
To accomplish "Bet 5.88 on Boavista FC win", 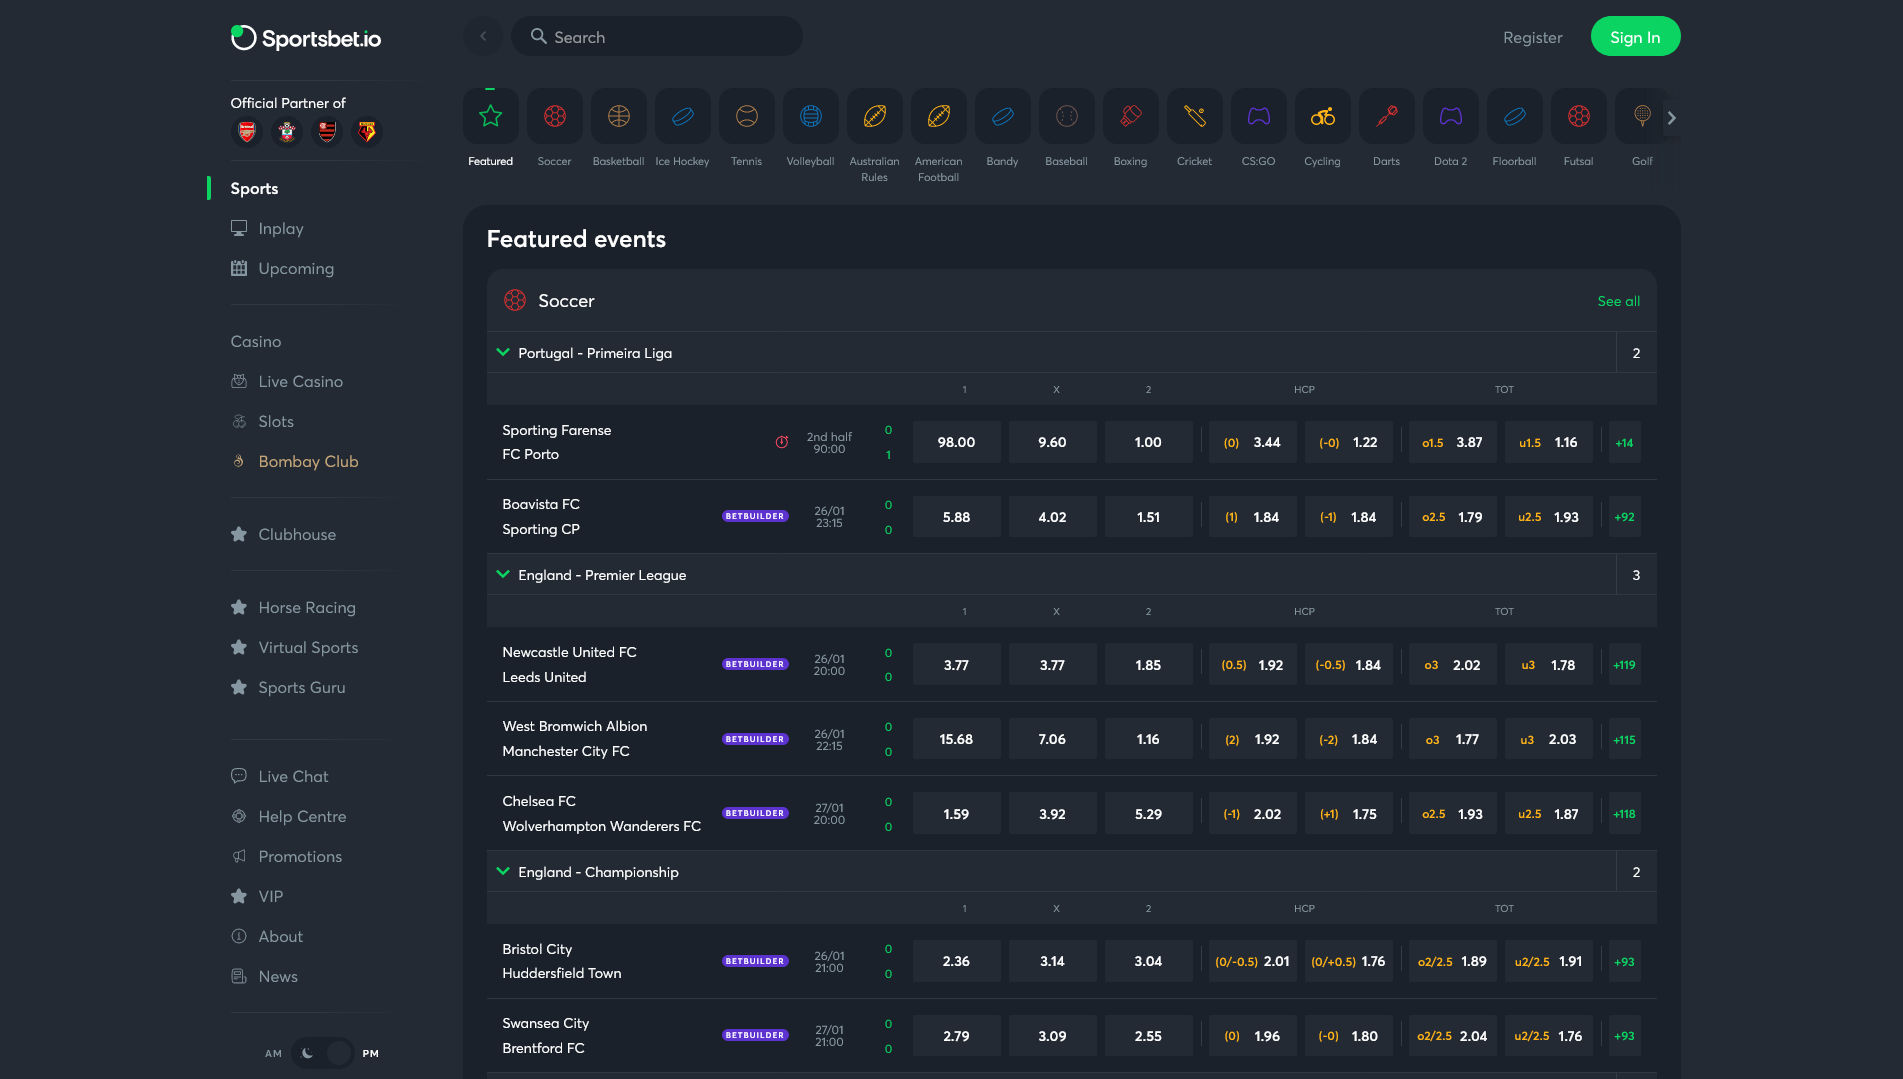I will click(956, 517).
